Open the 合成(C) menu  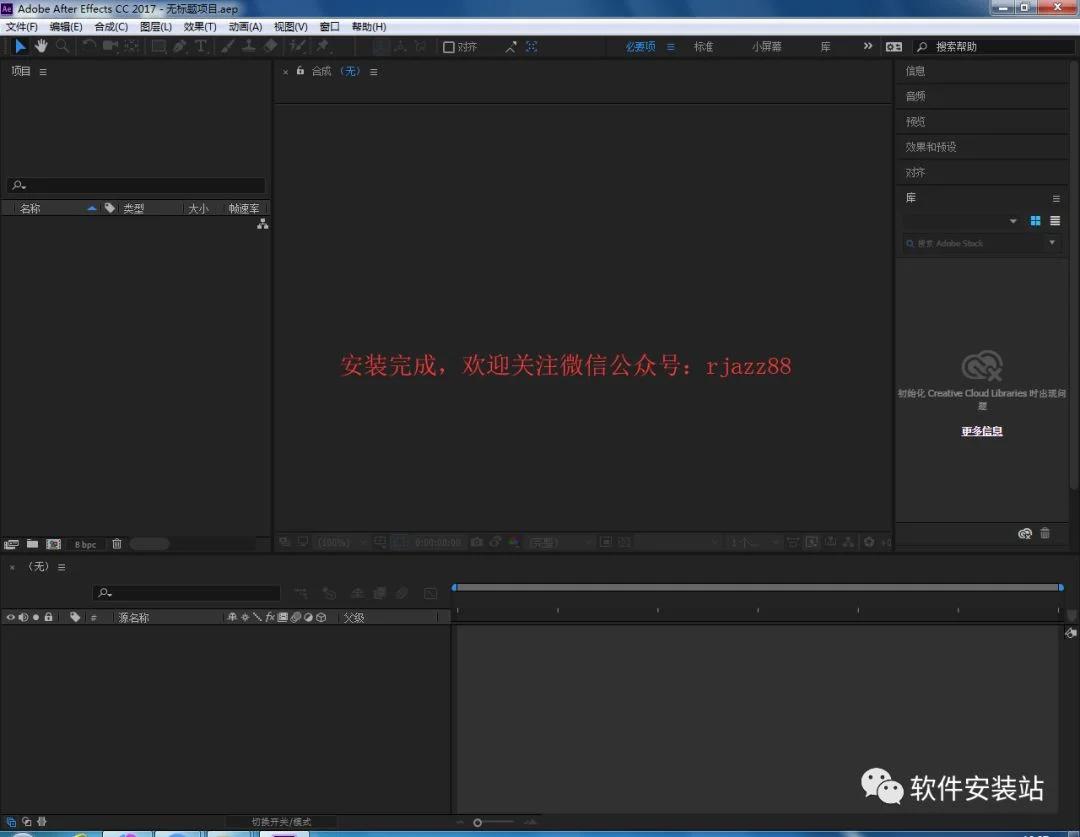pos(111,27)
